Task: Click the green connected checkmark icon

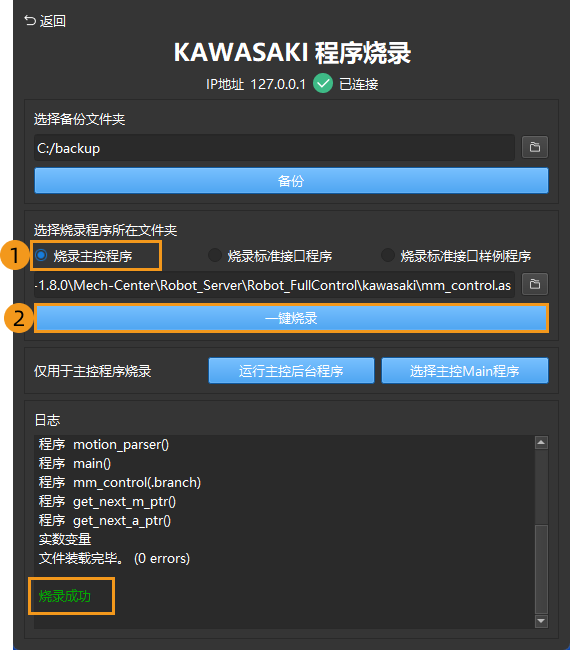Action: pos(323,83)
